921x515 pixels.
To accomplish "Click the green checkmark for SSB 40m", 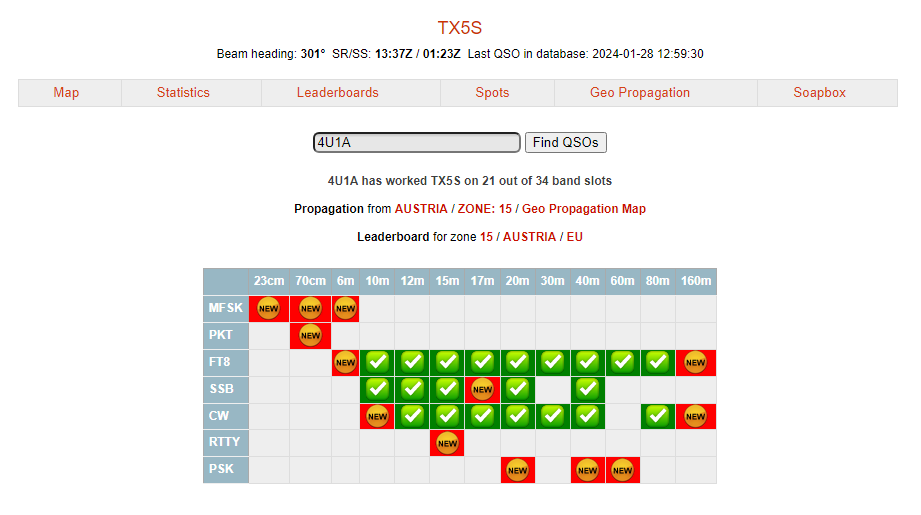I will click(x=587, y=389).
